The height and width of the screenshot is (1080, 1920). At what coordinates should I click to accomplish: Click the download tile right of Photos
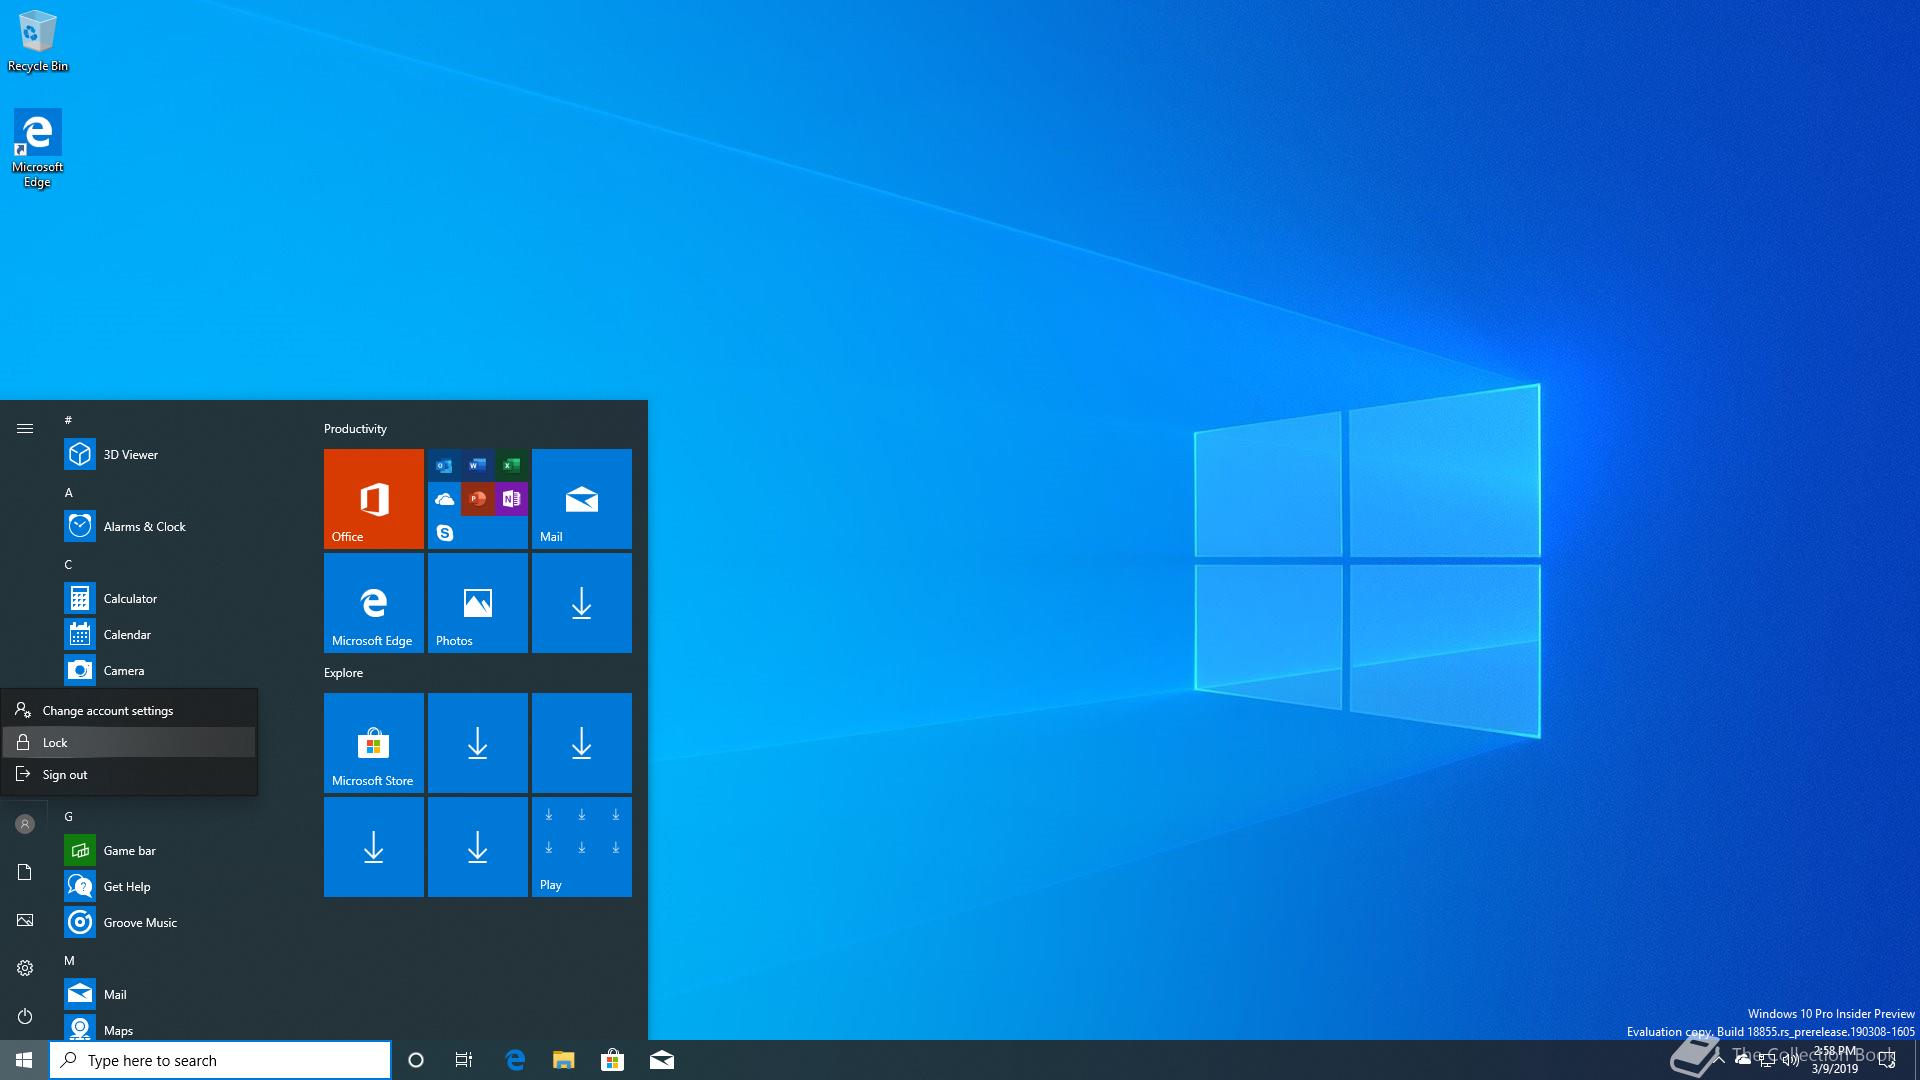pos(582,603)
